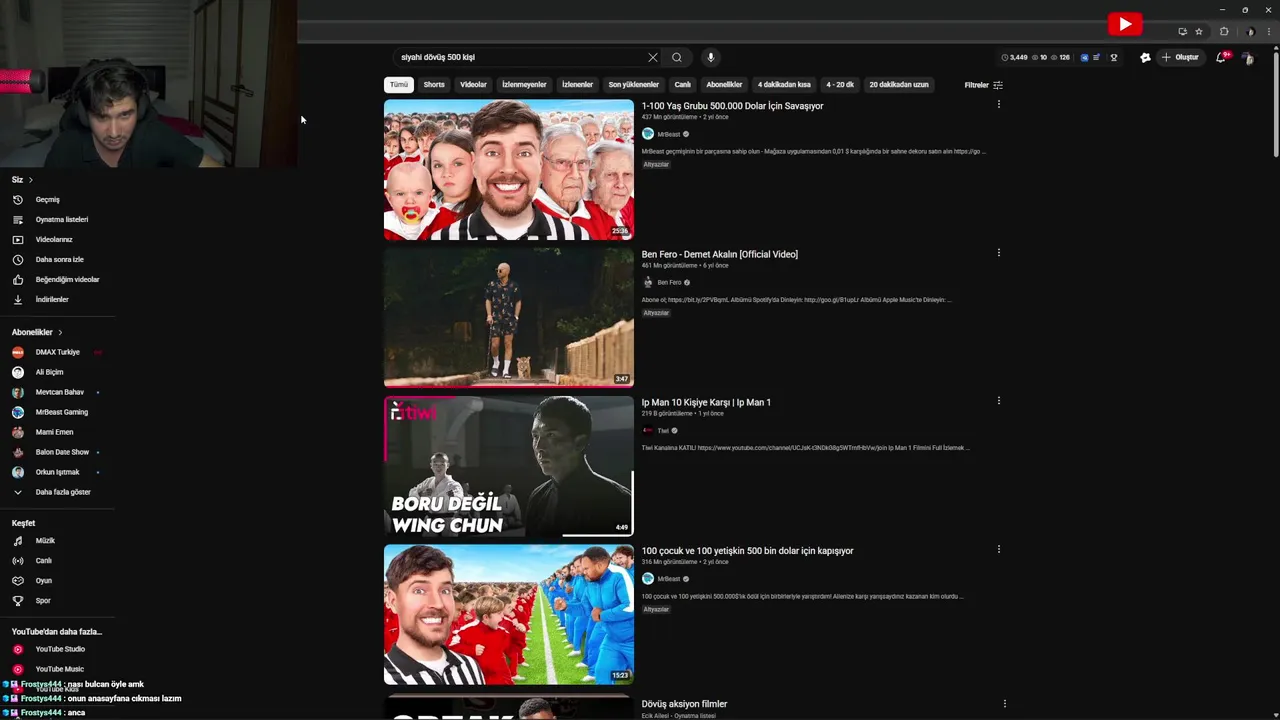This screenshot has height=720, width=1280.
Task: Expand the Abonelikler section chevron
Action: tap(60, 332)
